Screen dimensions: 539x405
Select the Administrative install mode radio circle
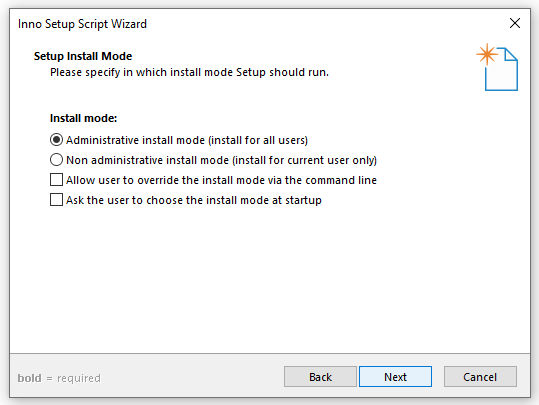point(56,140)
